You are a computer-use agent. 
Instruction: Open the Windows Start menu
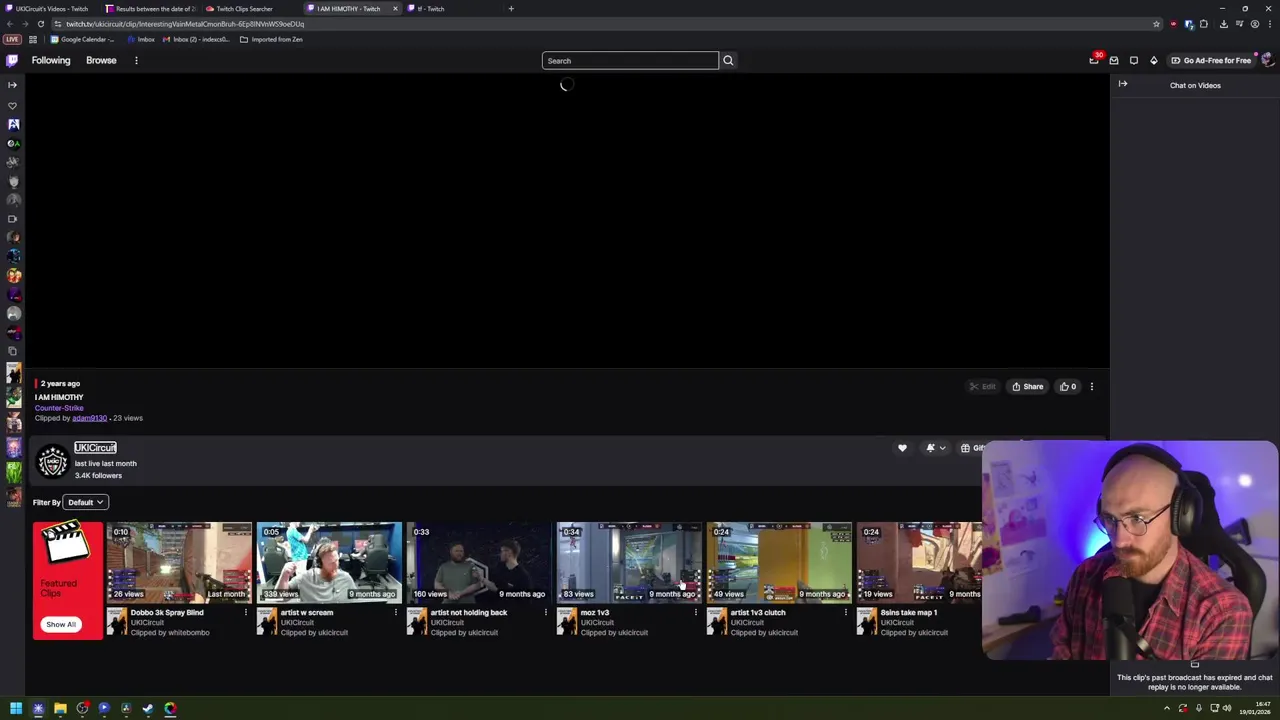[x=16, y=709]
